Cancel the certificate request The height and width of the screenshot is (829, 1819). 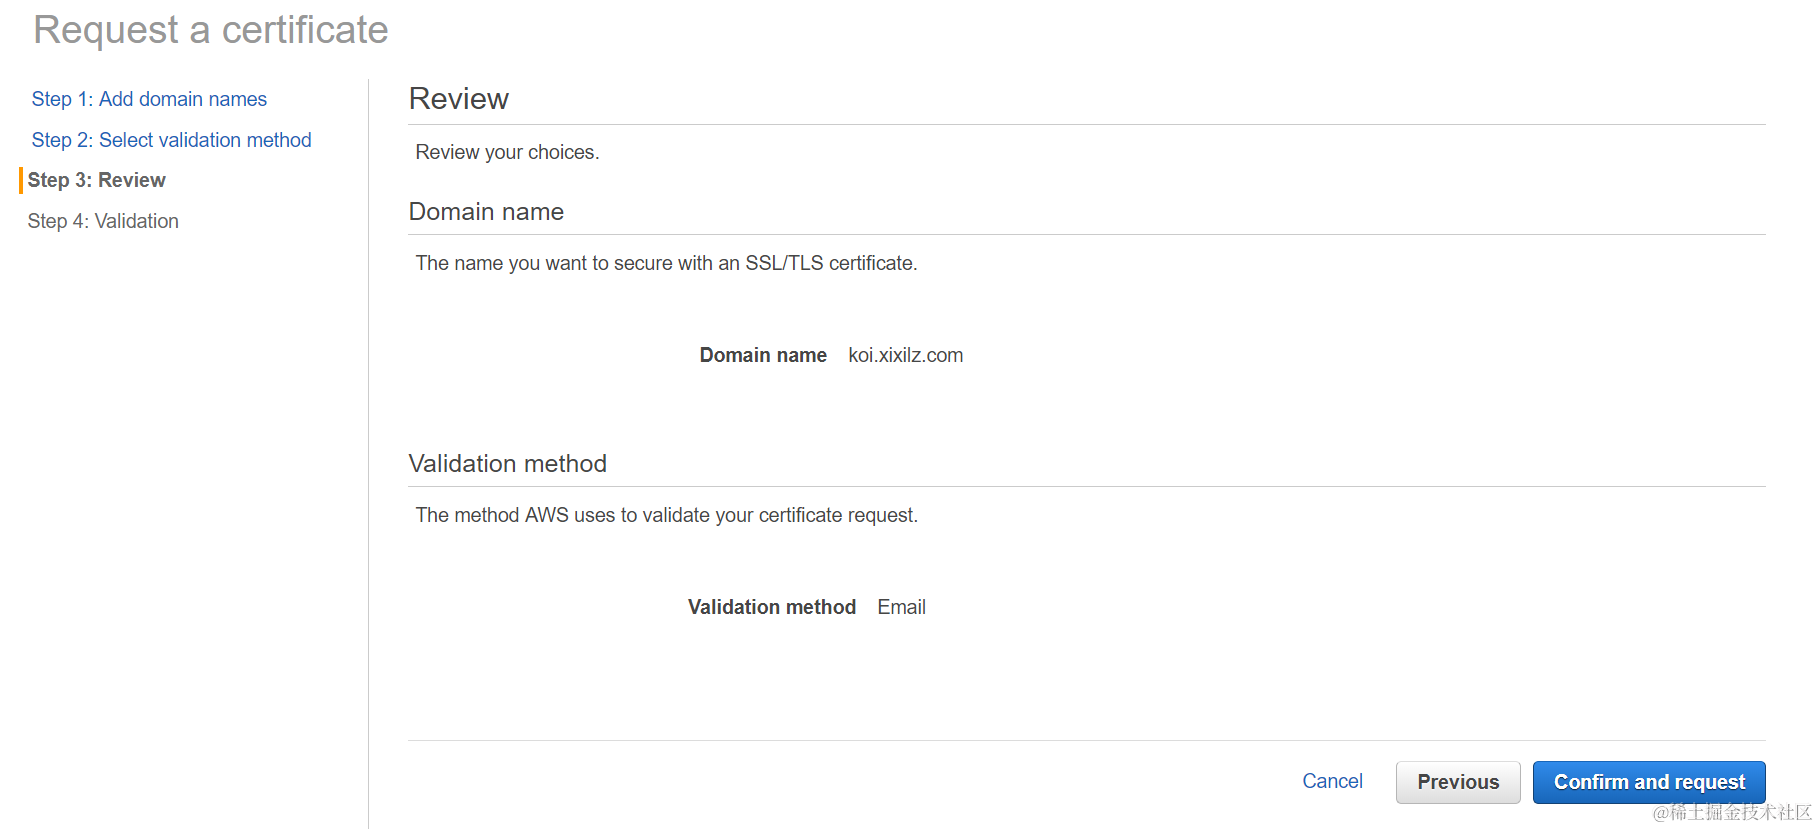1332,781
